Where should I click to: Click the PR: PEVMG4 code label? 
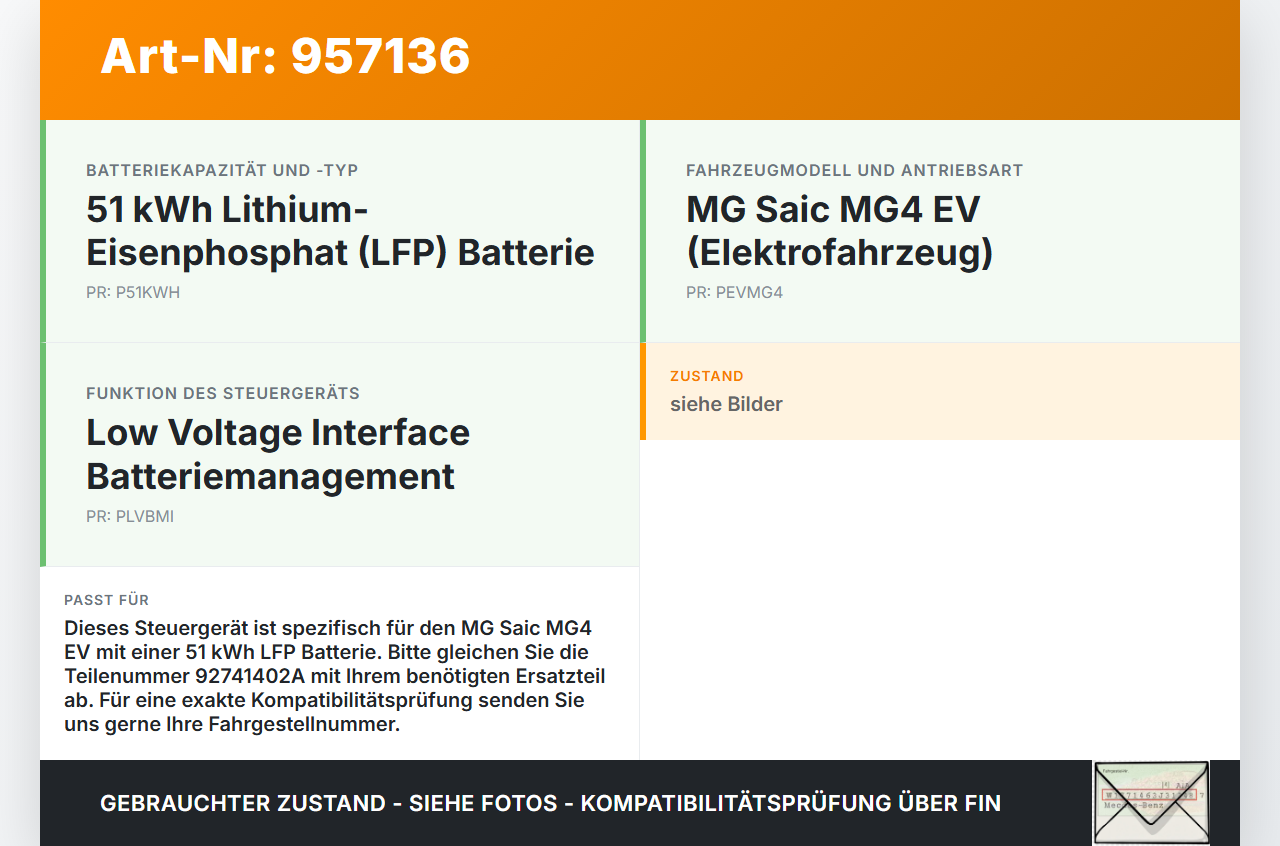point(734,293)
